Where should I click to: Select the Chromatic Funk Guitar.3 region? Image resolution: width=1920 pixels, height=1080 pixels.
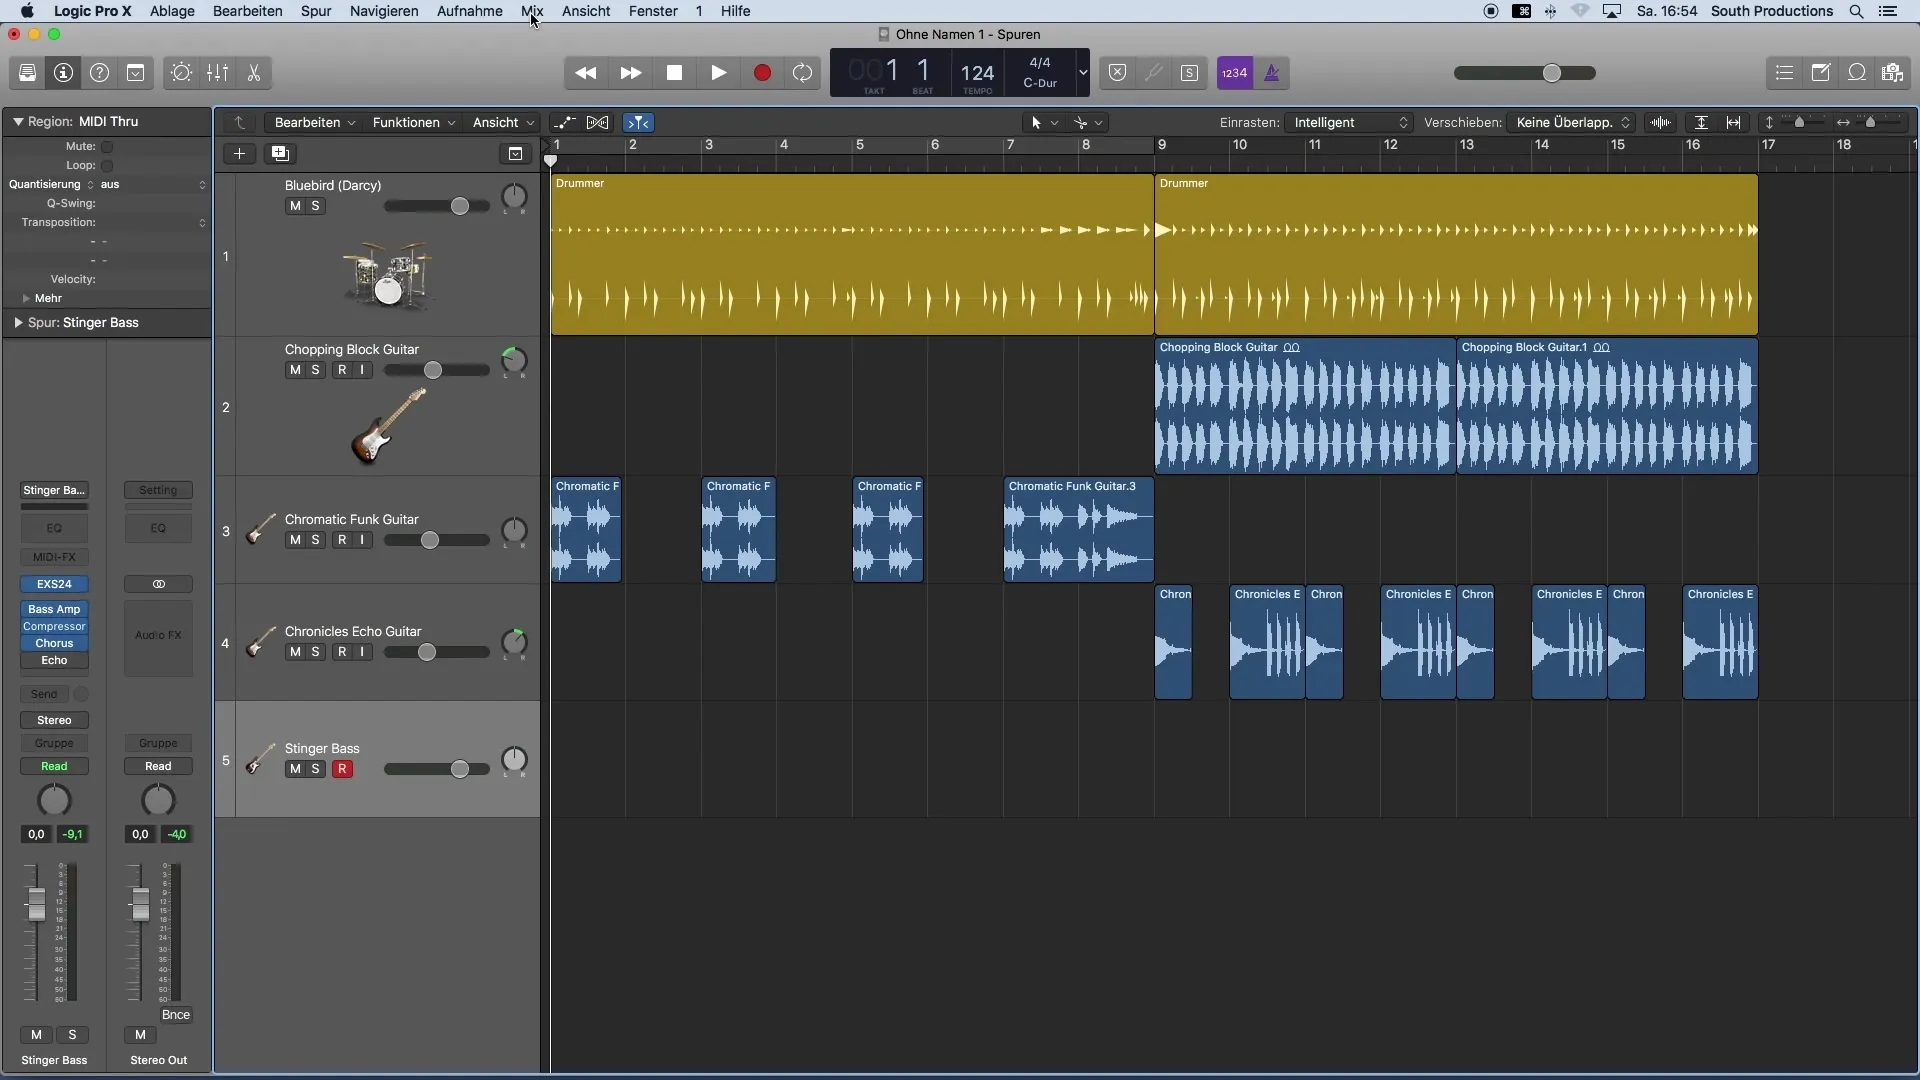point(1079,530)
